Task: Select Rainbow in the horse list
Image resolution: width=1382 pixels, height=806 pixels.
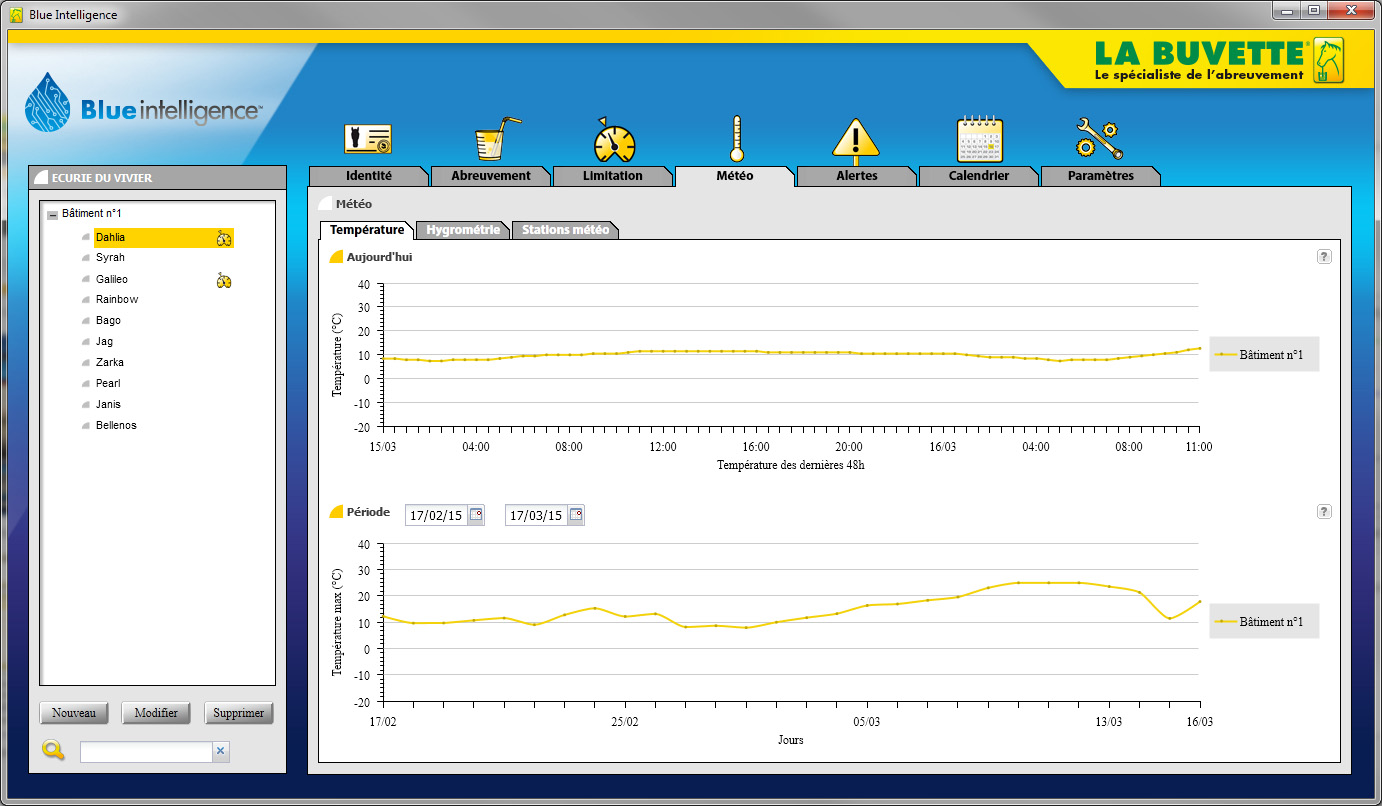Action: pyautogui.click(x=117, y=300)
